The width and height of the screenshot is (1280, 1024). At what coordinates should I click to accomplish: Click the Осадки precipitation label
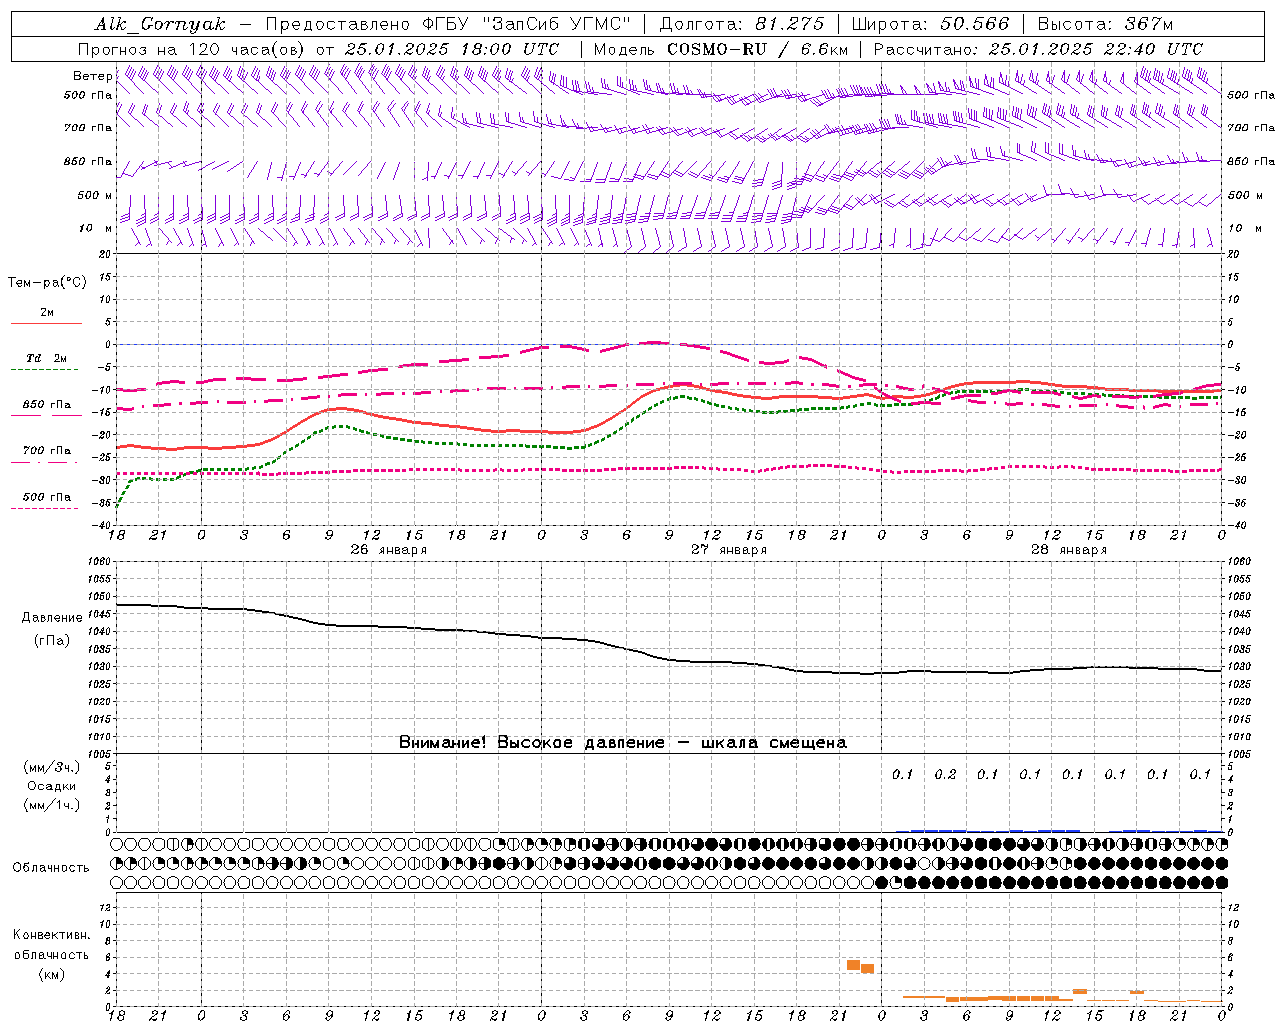click(x=52, y=786)
